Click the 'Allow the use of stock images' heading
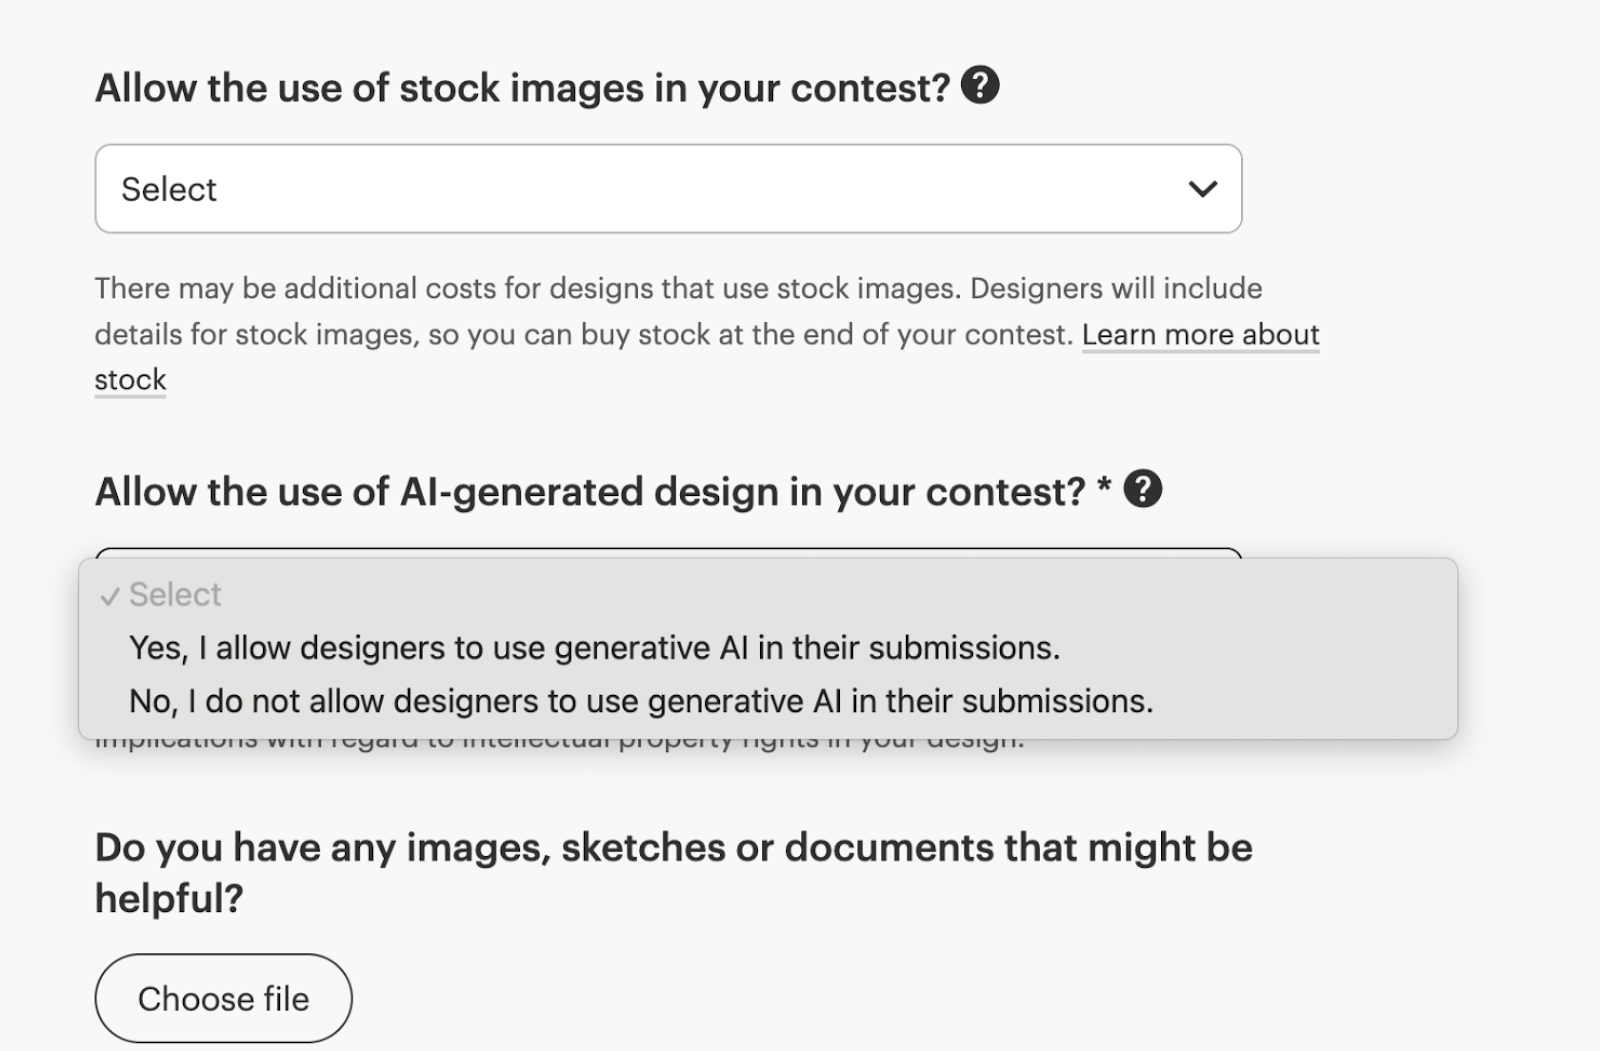 click(522, 88)
